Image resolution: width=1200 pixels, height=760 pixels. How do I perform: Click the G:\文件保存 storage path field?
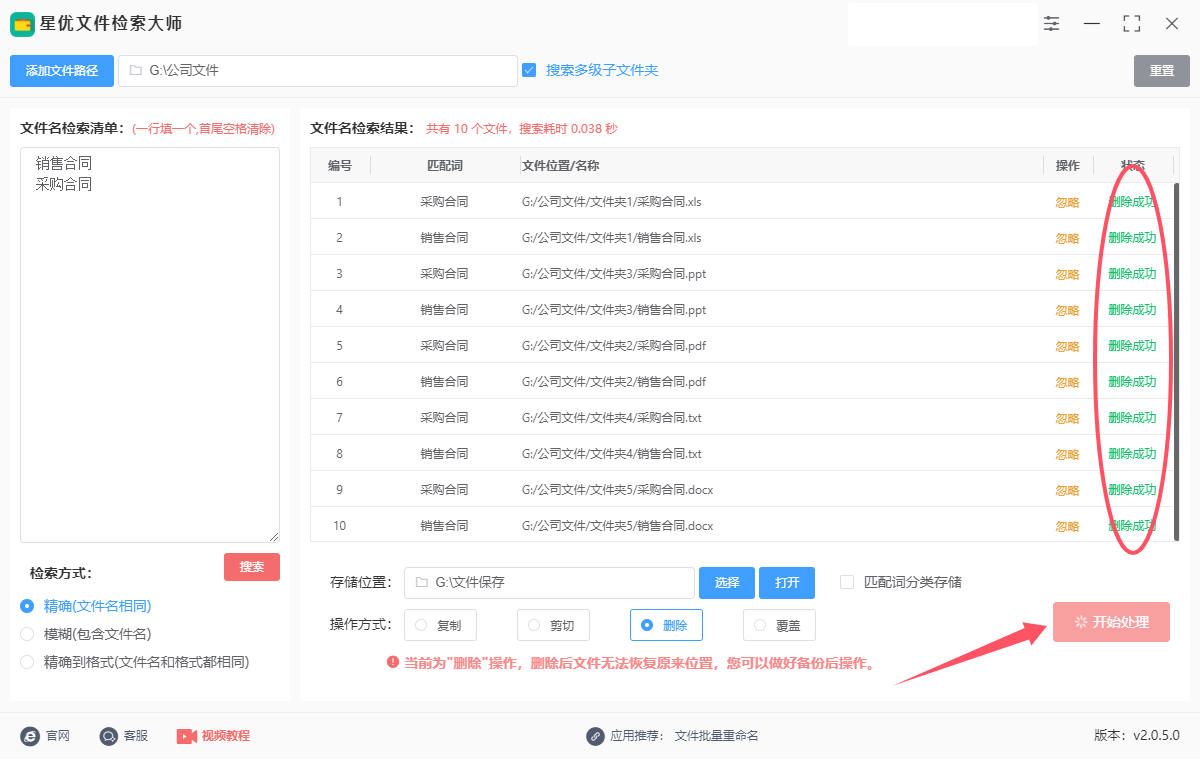click(x=549, y=583)
